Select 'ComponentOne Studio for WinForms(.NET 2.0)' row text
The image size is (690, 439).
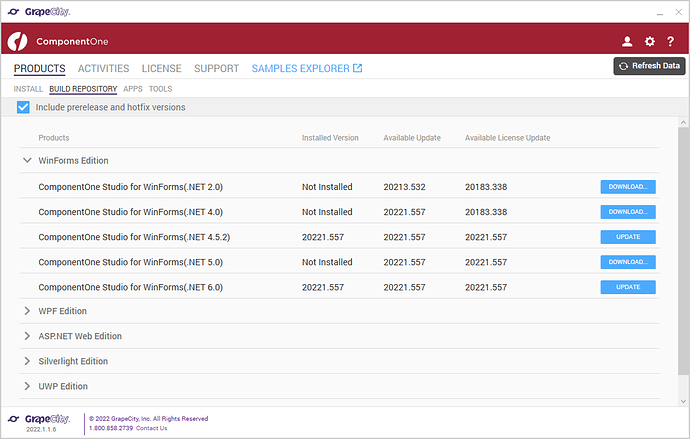131,187
